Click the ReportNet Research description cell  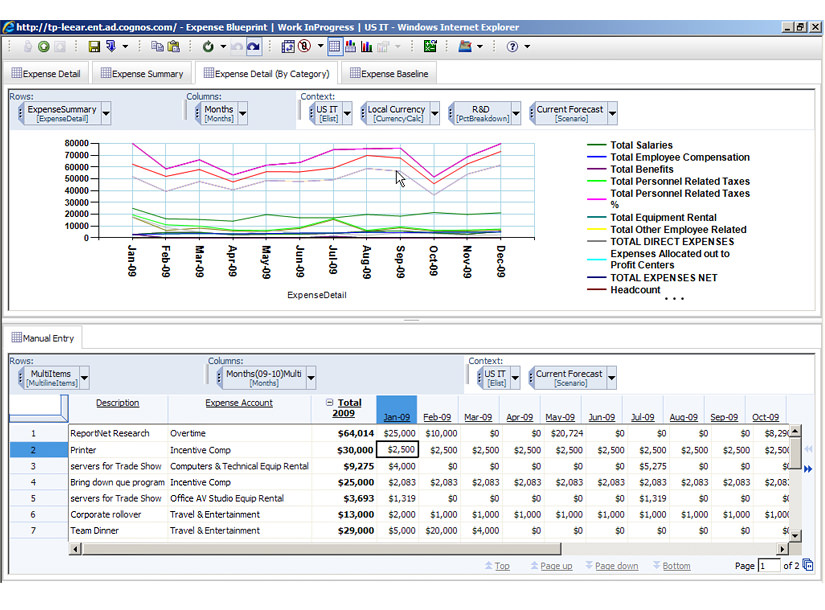tap(118, 433)
